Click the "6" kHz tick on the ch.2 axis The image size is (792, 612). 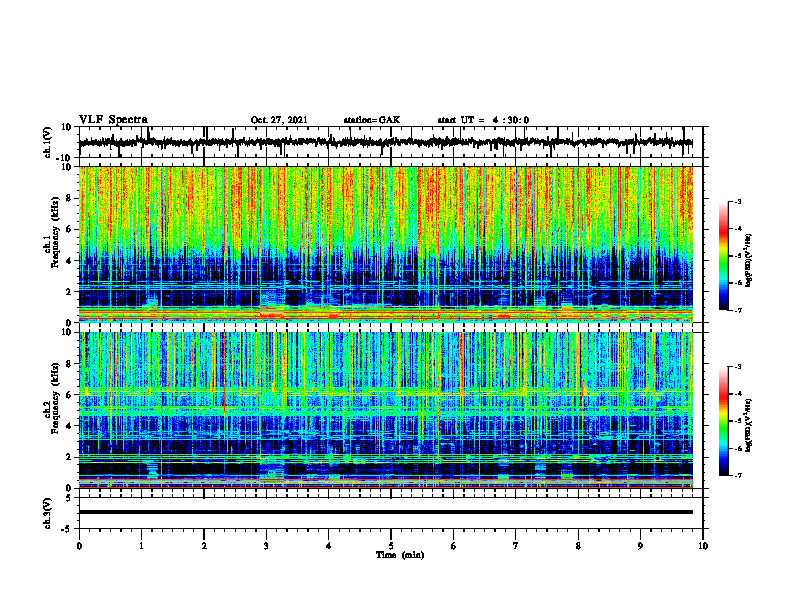tap(69, 395)
